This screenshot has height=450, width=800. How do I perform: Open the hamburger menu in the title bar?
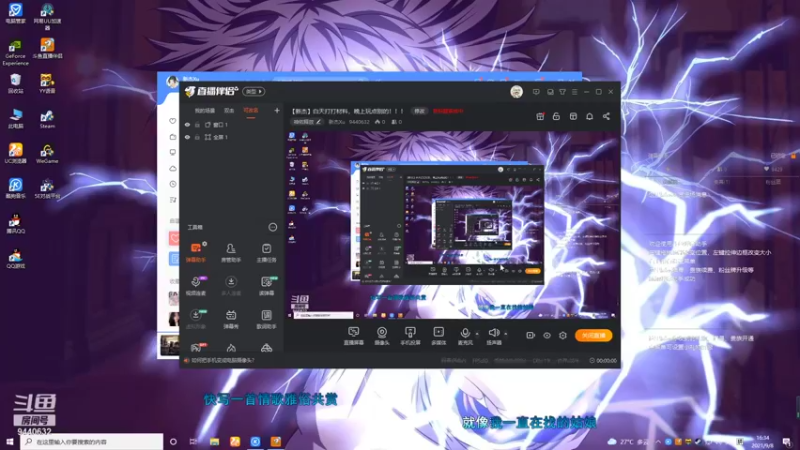tap(574, 92)
